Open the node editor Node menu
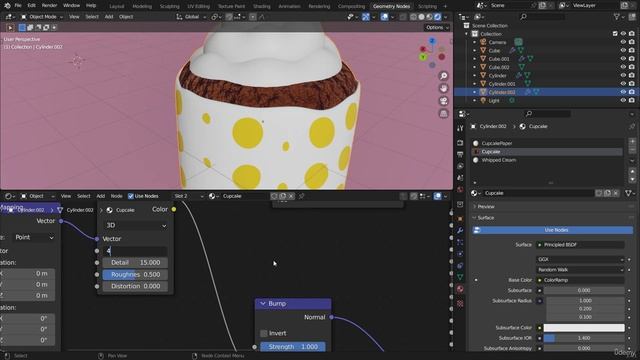Viewport: 640px width, 360px height. click(116, 196)
